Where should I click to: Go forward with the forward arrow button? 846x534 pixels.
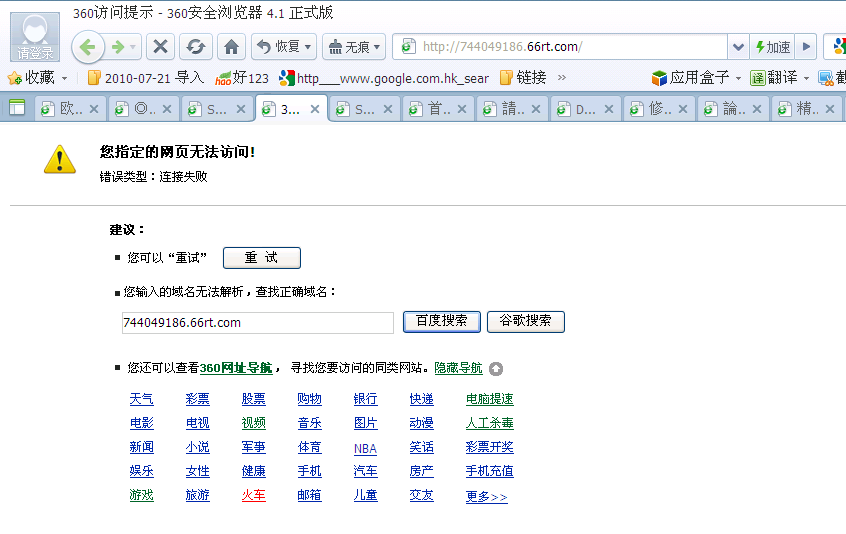tap(118, 47)
